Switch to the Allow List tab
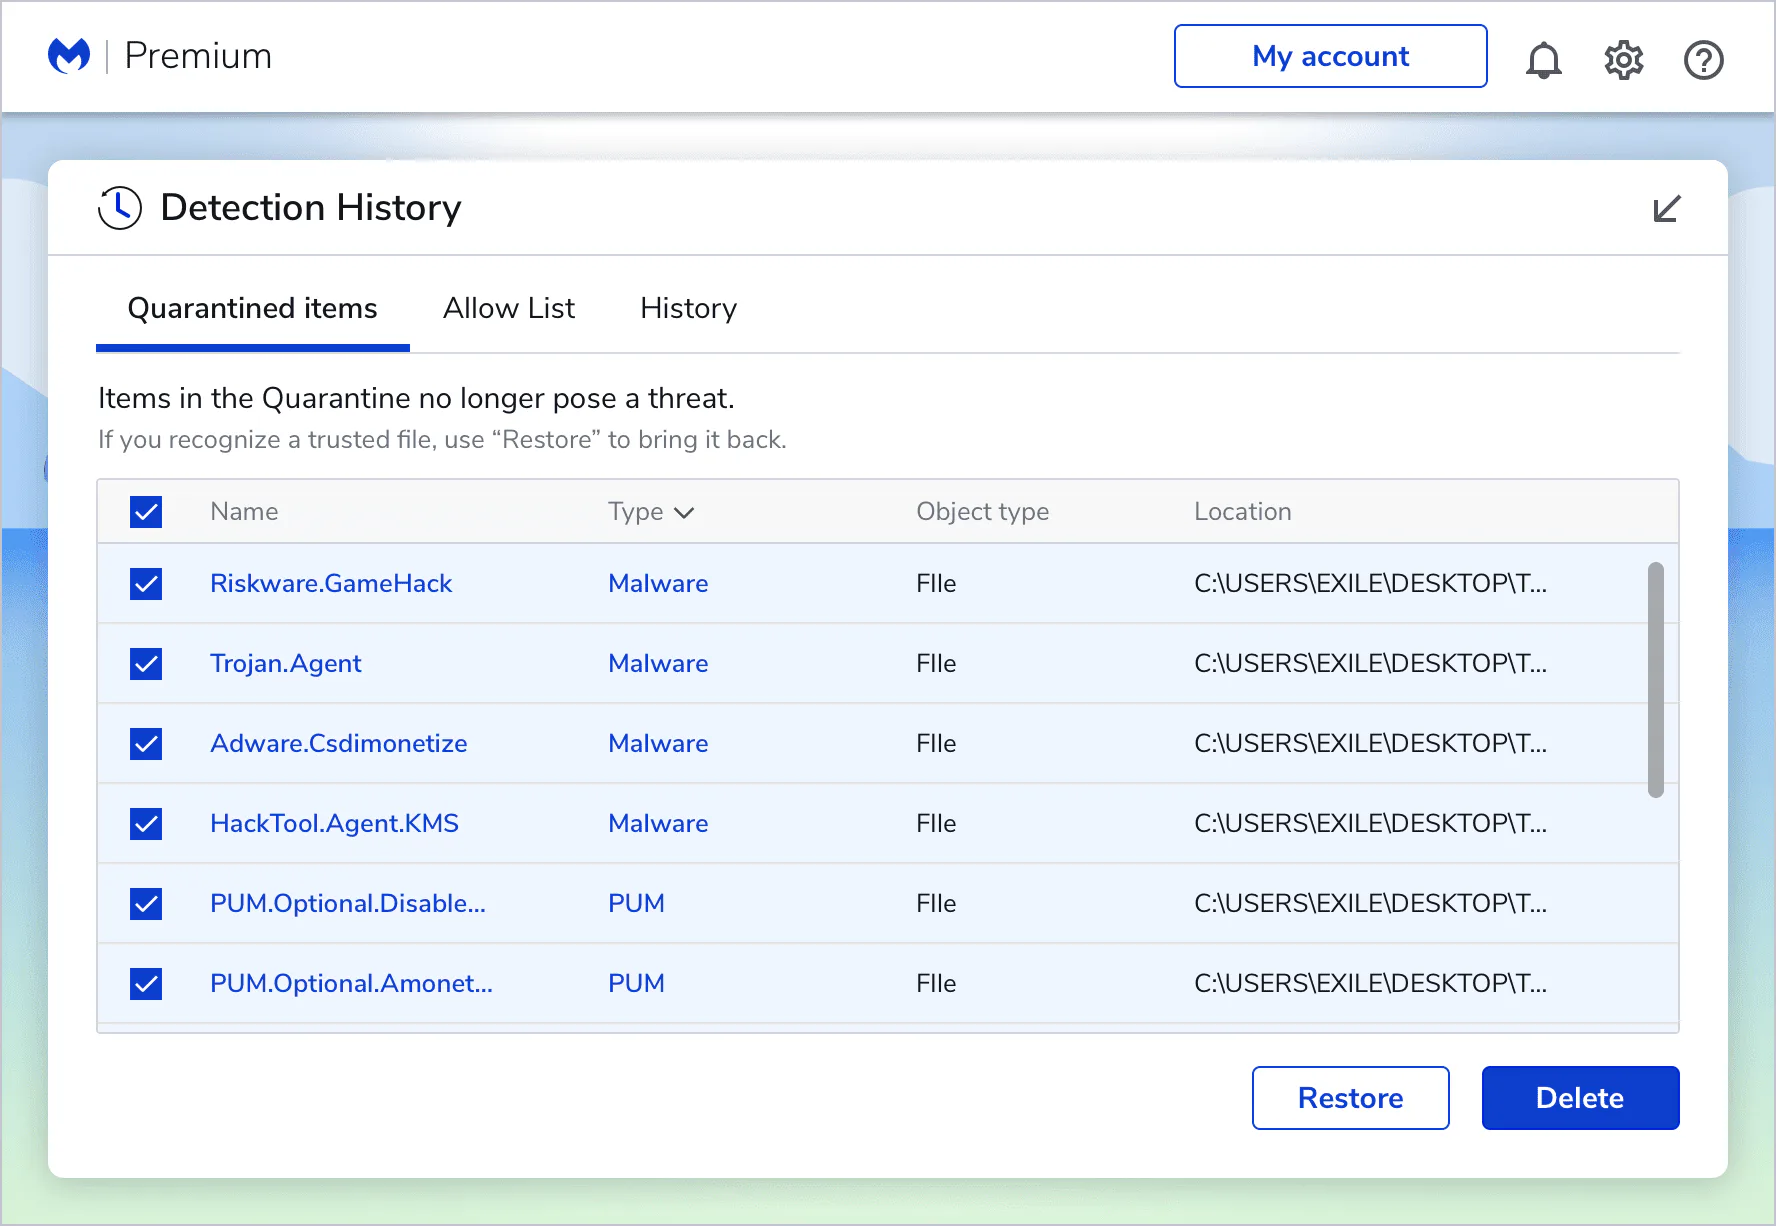The height and width of the screenshot is (1226, 1776). click(509, 308)
